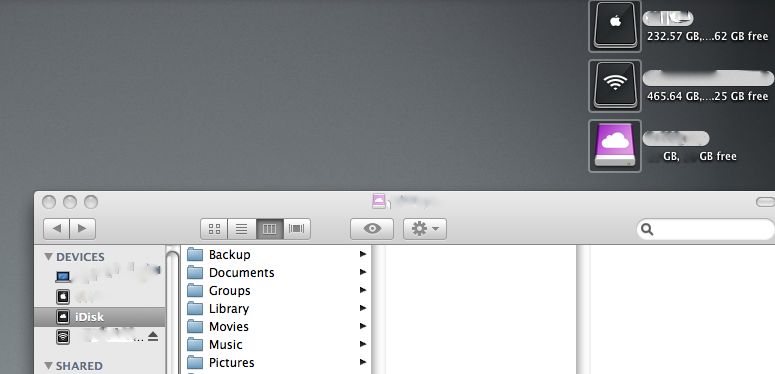Open the Apple hard drive desktop icon
This screenshot has width=775, height=374.
click(615, 26)
